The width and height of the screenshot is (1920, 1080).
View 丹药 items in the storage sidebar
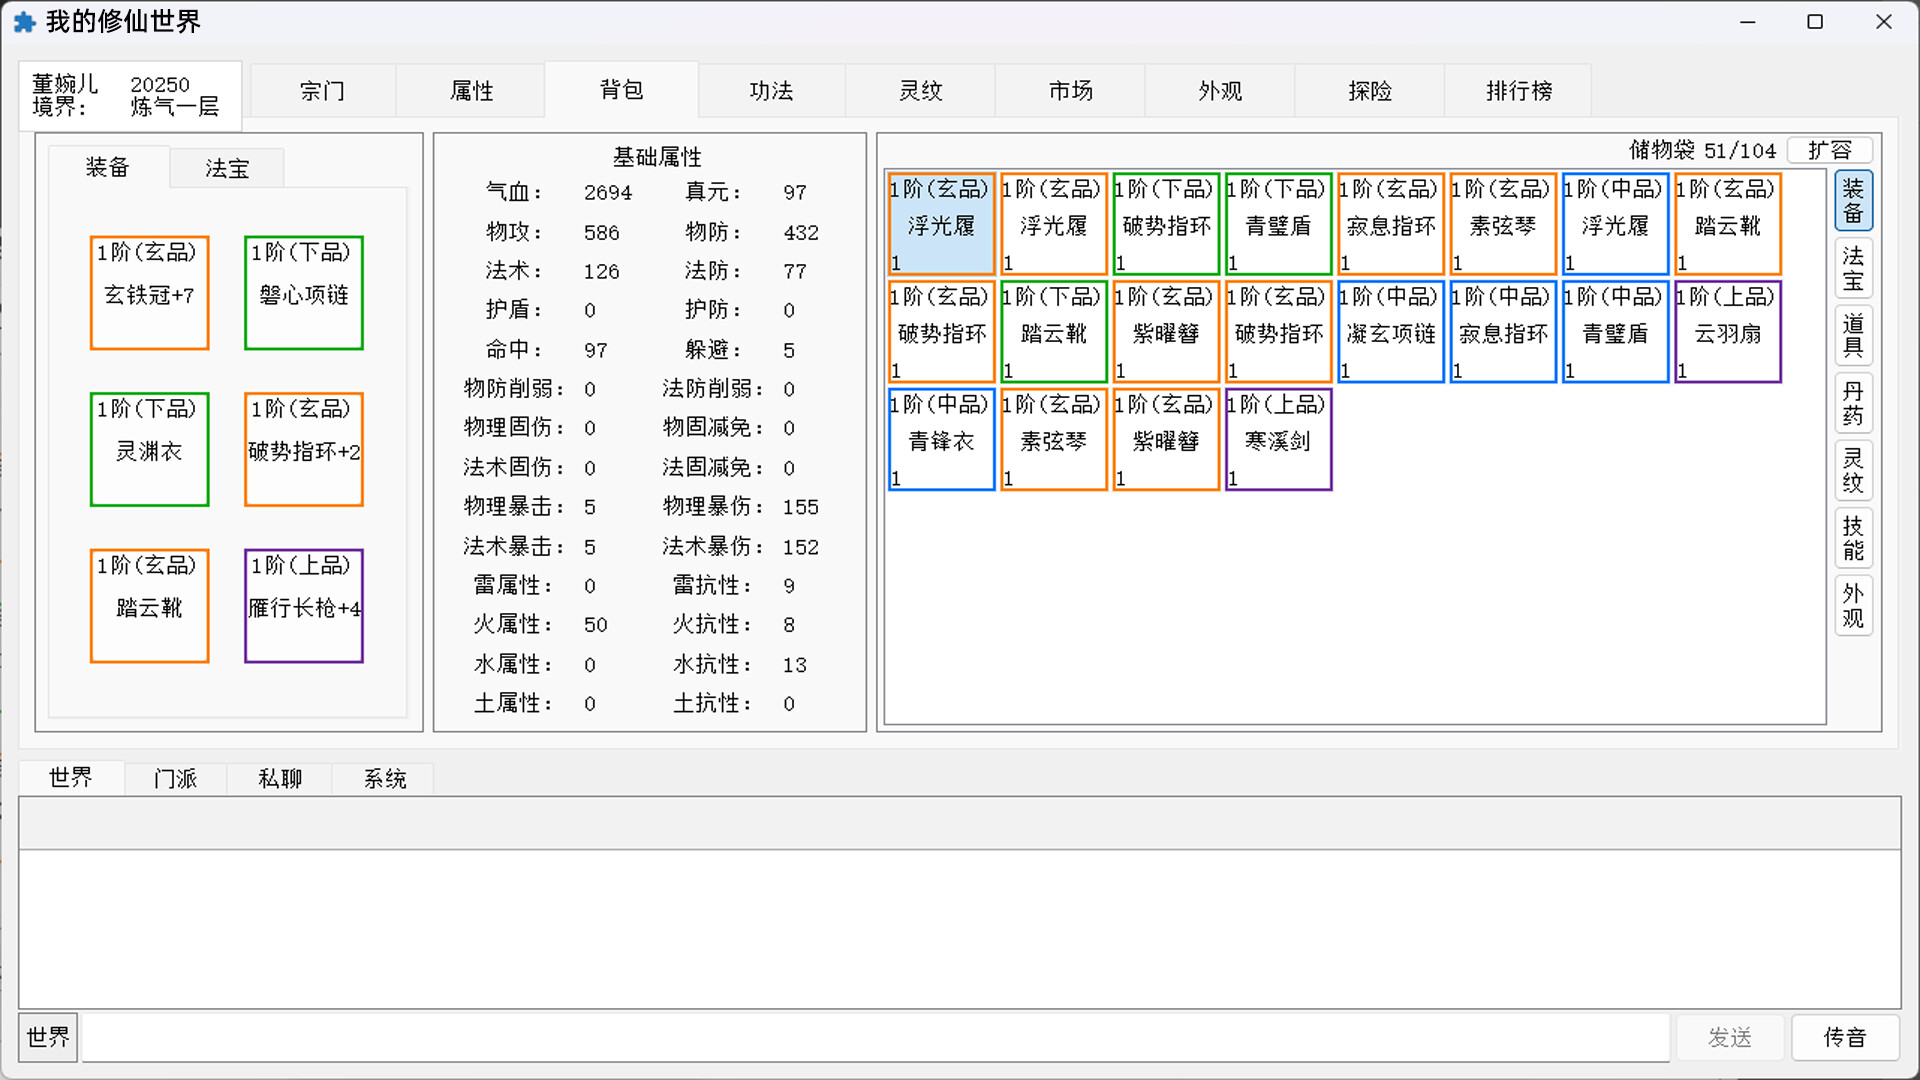tap(1852, 403)
